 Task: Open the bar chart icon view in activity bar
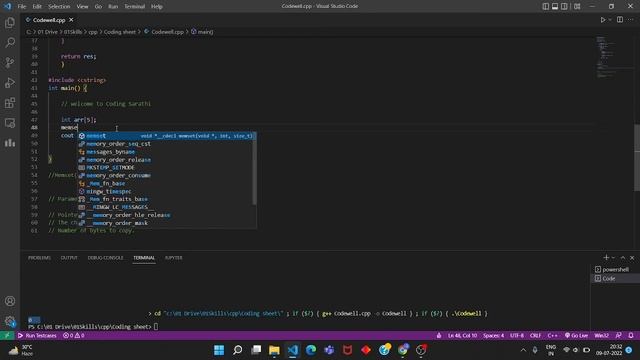click(x=10, y=143)
